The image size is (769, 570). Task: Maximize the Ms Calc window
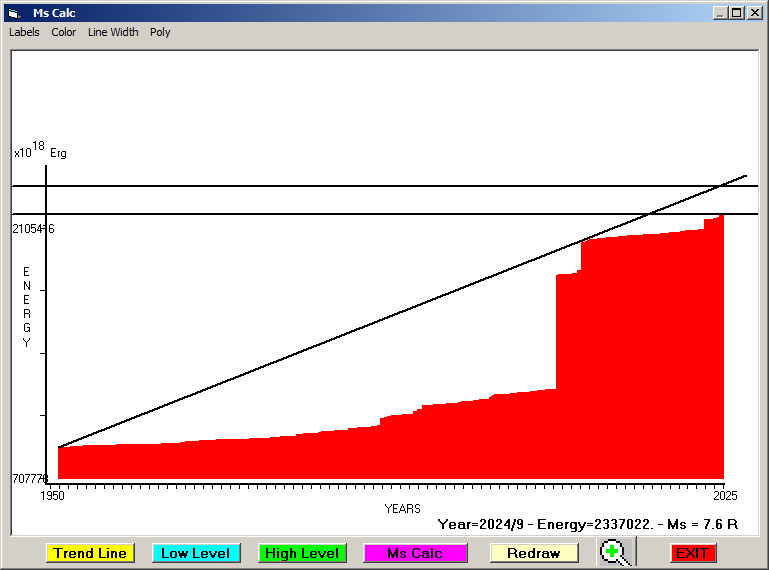[737, 13]
